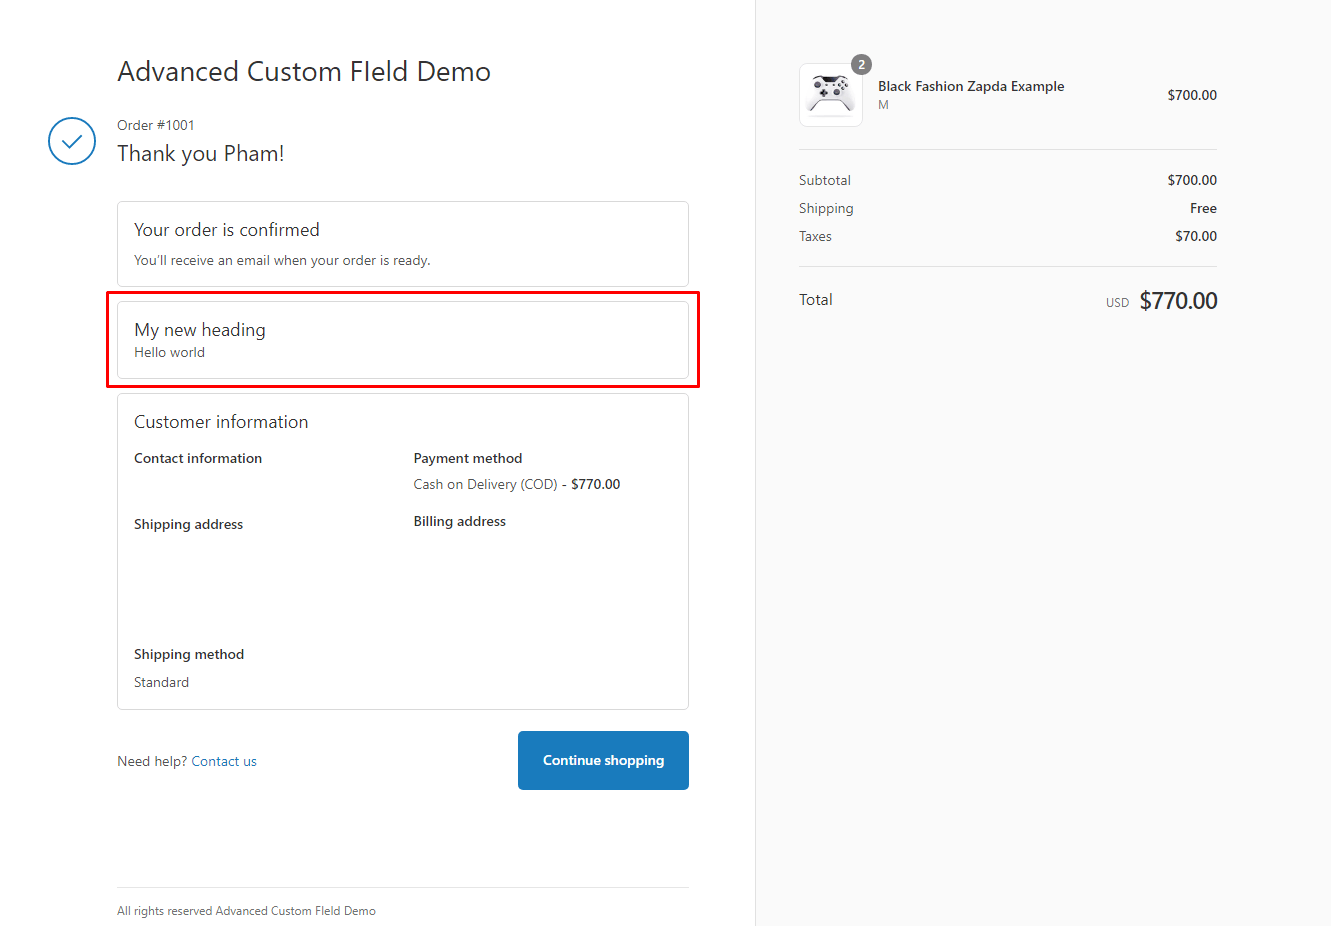Click the Cash on Delivery (COD) payment text
1331x926 pixels.
tap(486, 484)
